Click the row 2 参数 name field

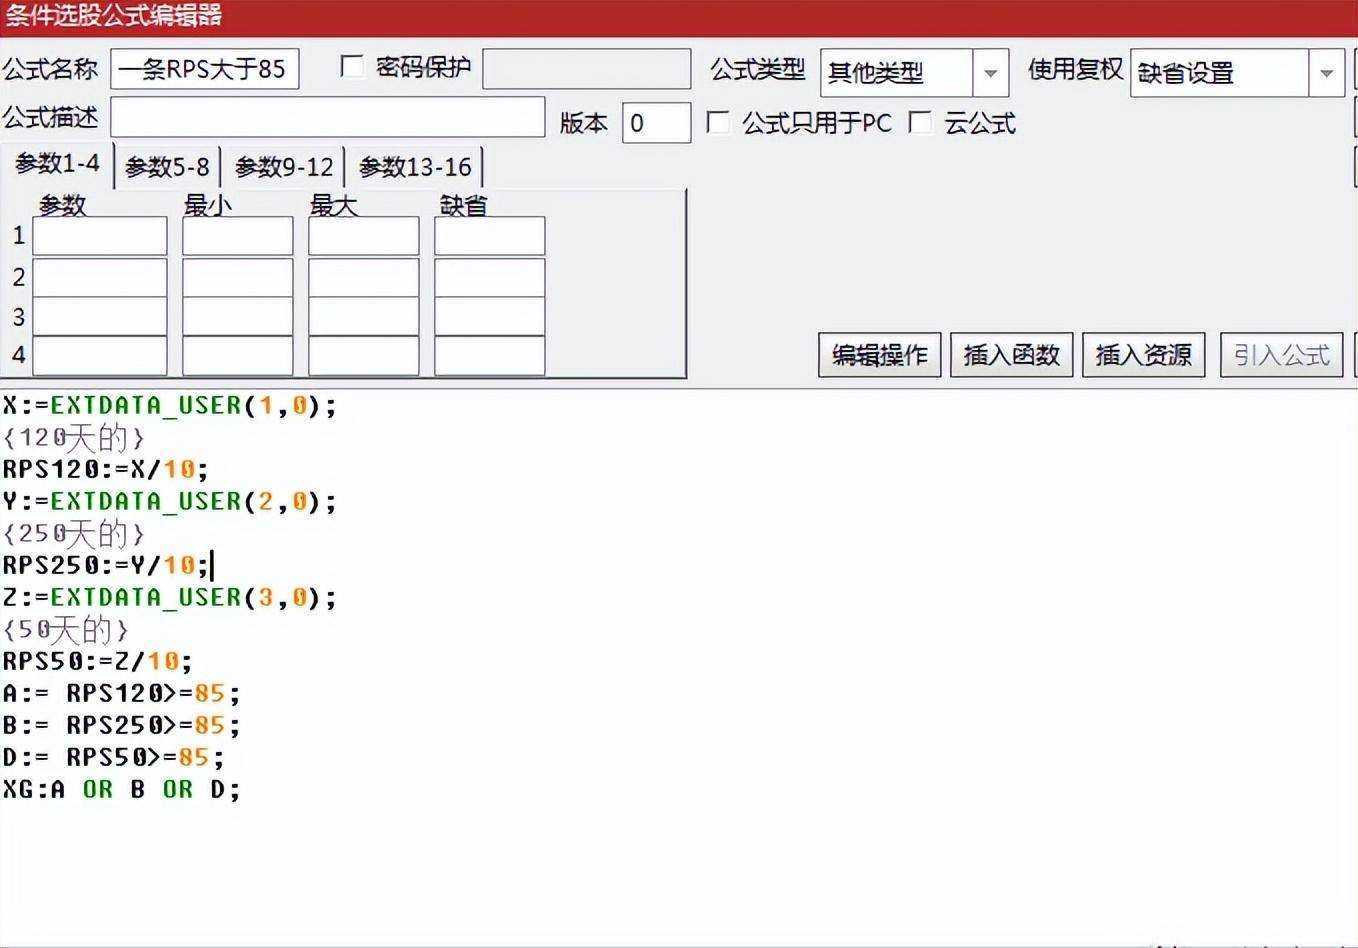tap(100, 277)
